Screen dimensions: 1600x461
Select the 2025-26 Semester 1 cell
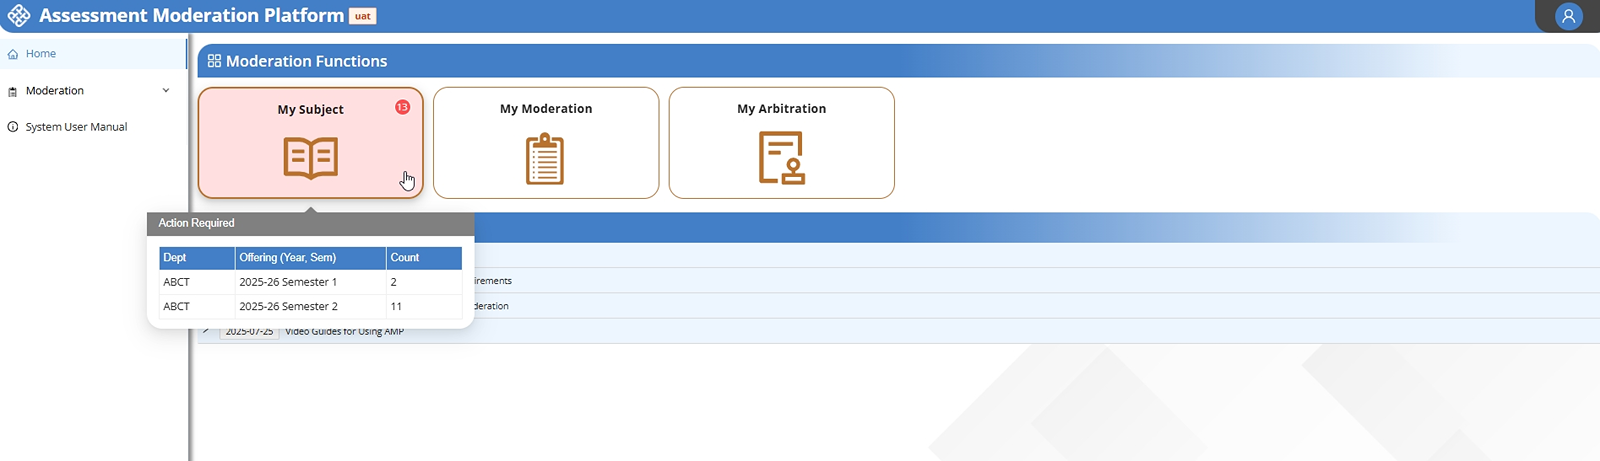coord(311,282)
